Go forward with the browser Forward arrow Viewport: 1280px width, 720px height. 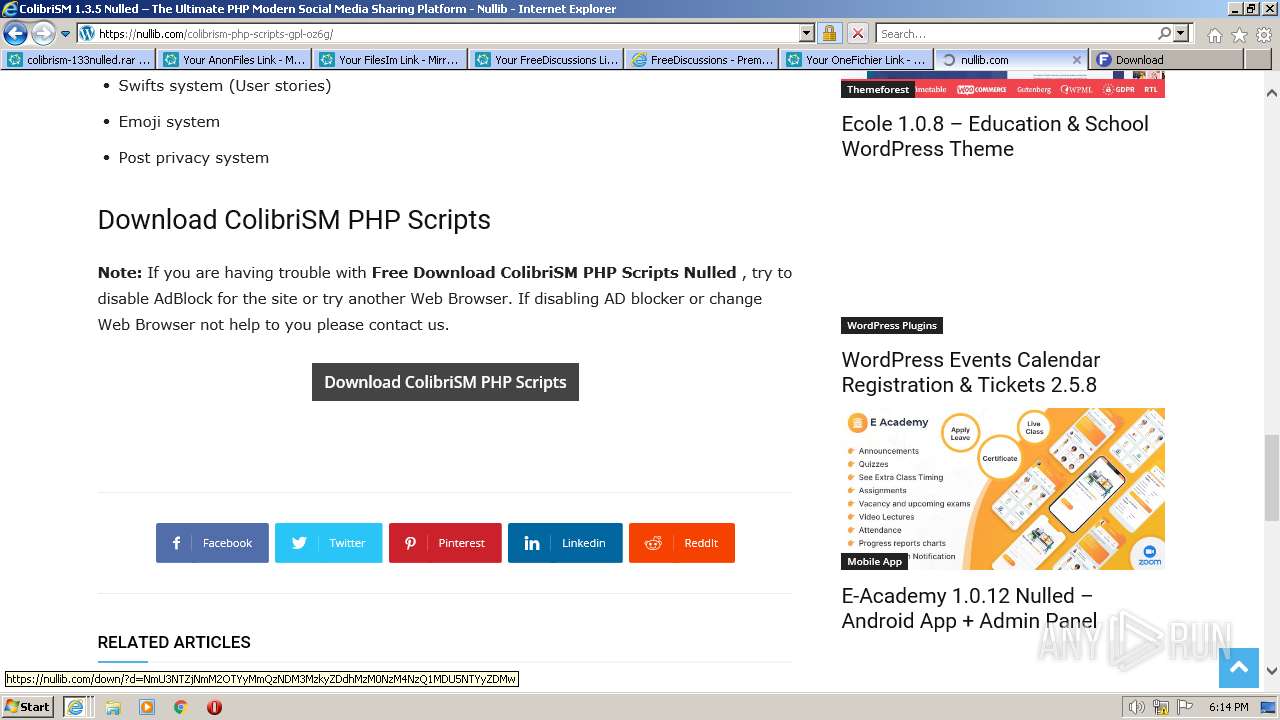point(43,33)
